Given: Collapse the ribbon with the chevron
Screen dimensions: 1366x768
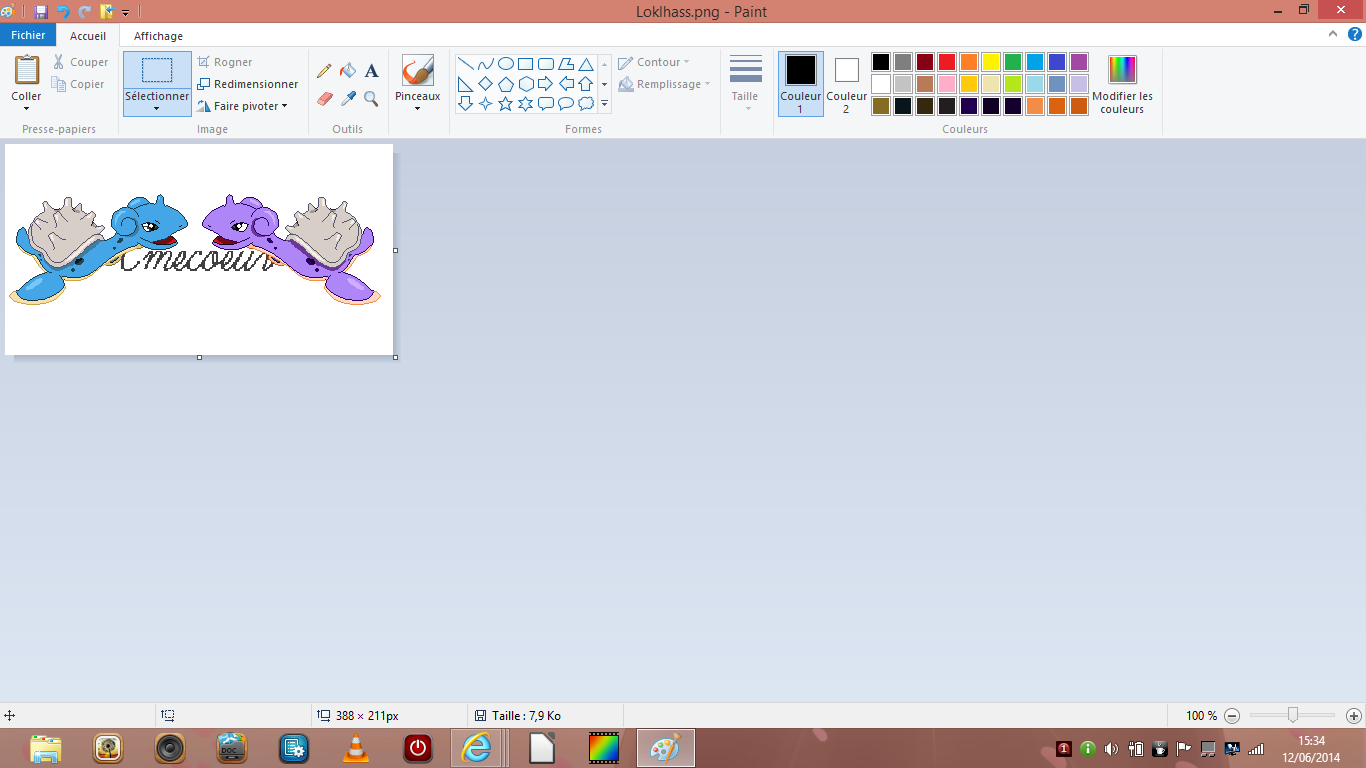Looking at the screenshot, I should [x=1333, y=35].
